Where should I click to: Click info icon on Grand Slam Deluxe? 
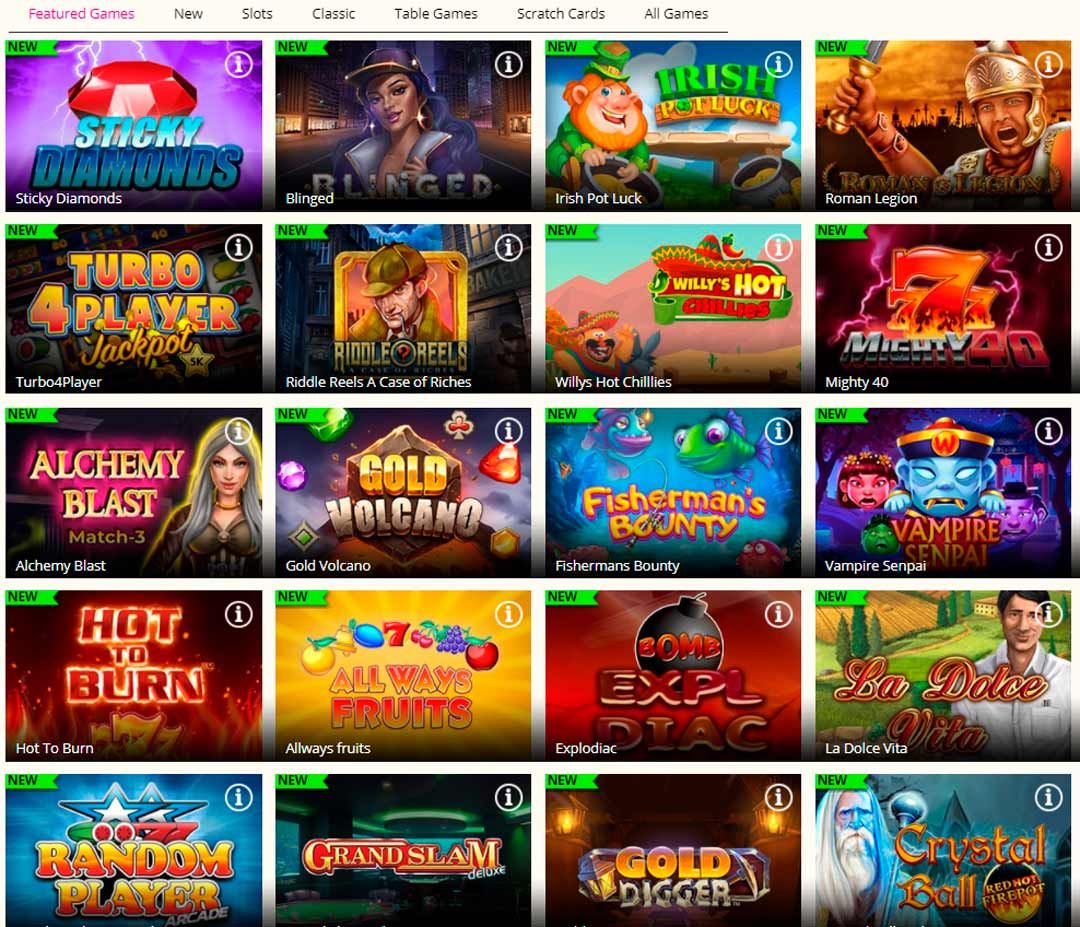pyautogui.click(x=508, y=798)
